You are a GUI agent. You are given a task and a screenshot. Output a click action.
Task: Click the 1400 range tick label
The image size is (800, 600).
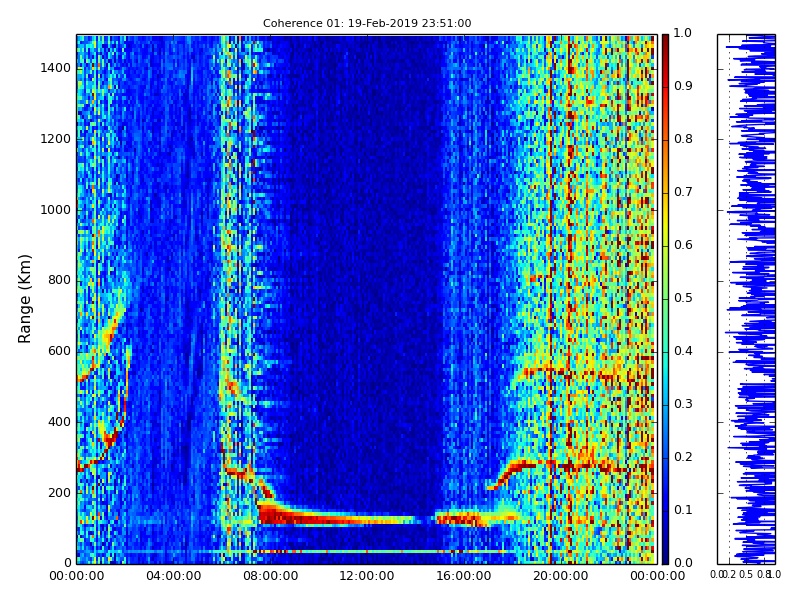pyautogui.click(x=56, y=68)
